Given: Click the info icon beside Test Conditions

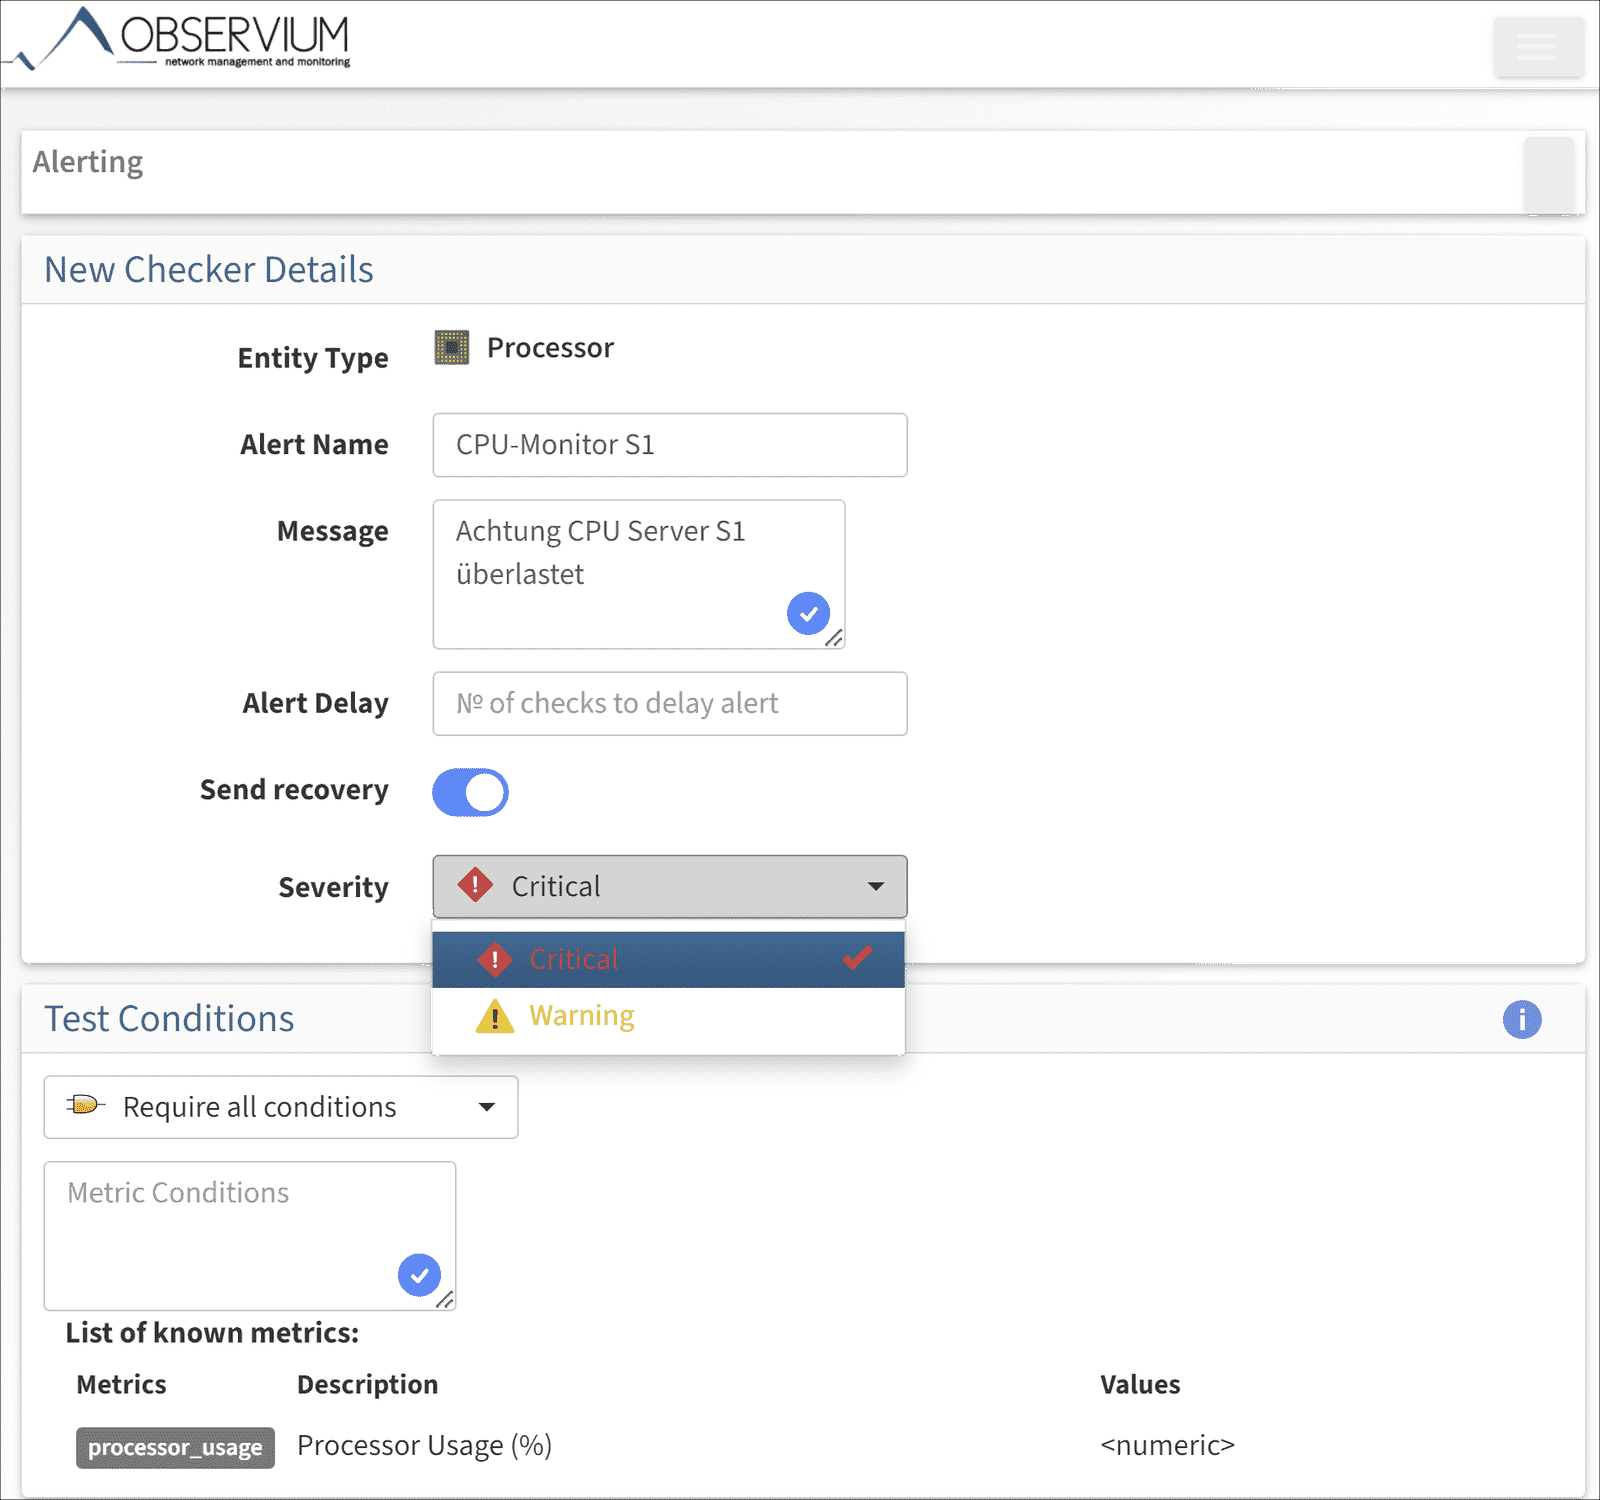Looking at the screenshot, I should click(x=1522, y=1019).
